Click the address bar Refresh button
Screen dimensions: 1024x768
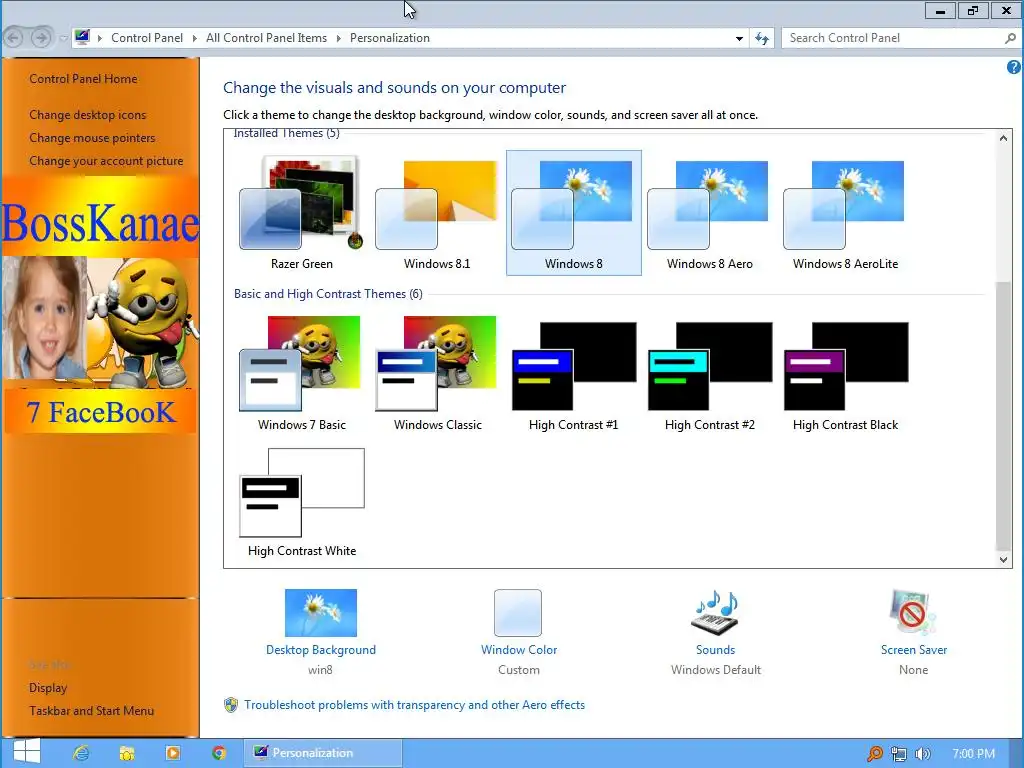click(x=762, y=38)
